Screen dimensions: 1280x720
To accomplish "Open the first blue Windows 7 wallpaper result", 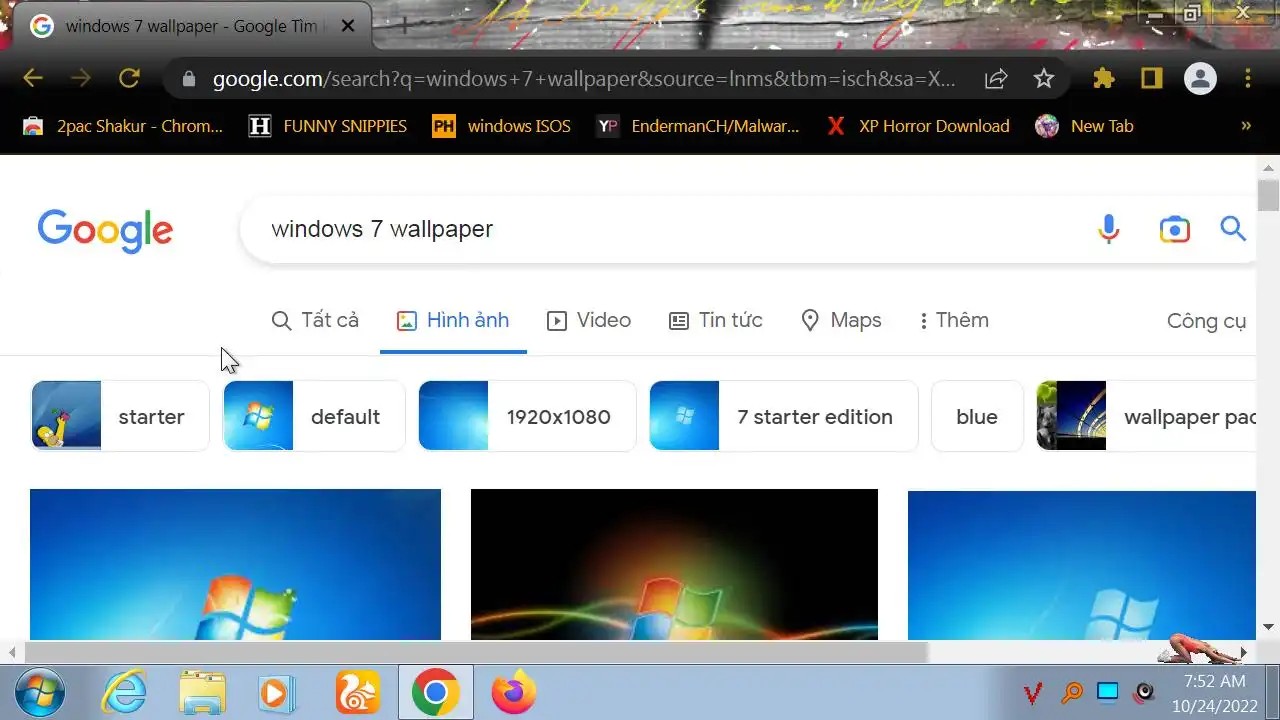I will [x=235, y=564].
